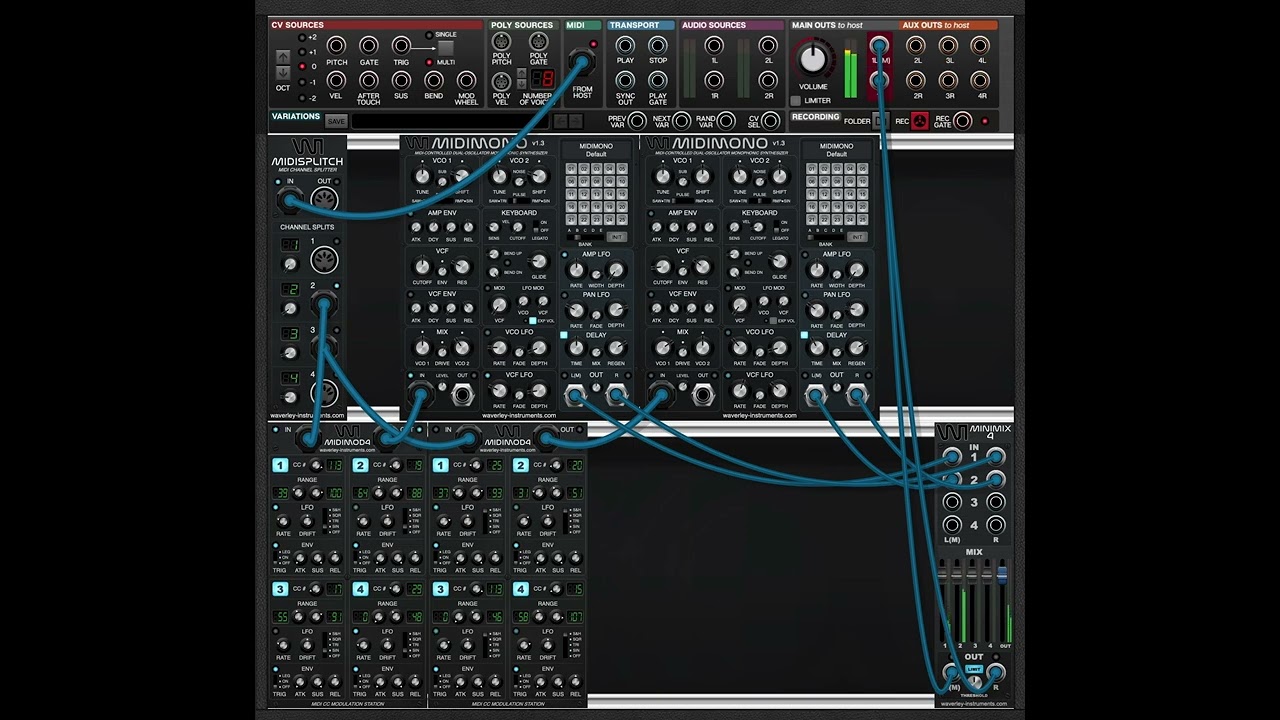1280x720 pixels.
Task: Click the transport PLAY jack
Action: click(x=625, y=46)
